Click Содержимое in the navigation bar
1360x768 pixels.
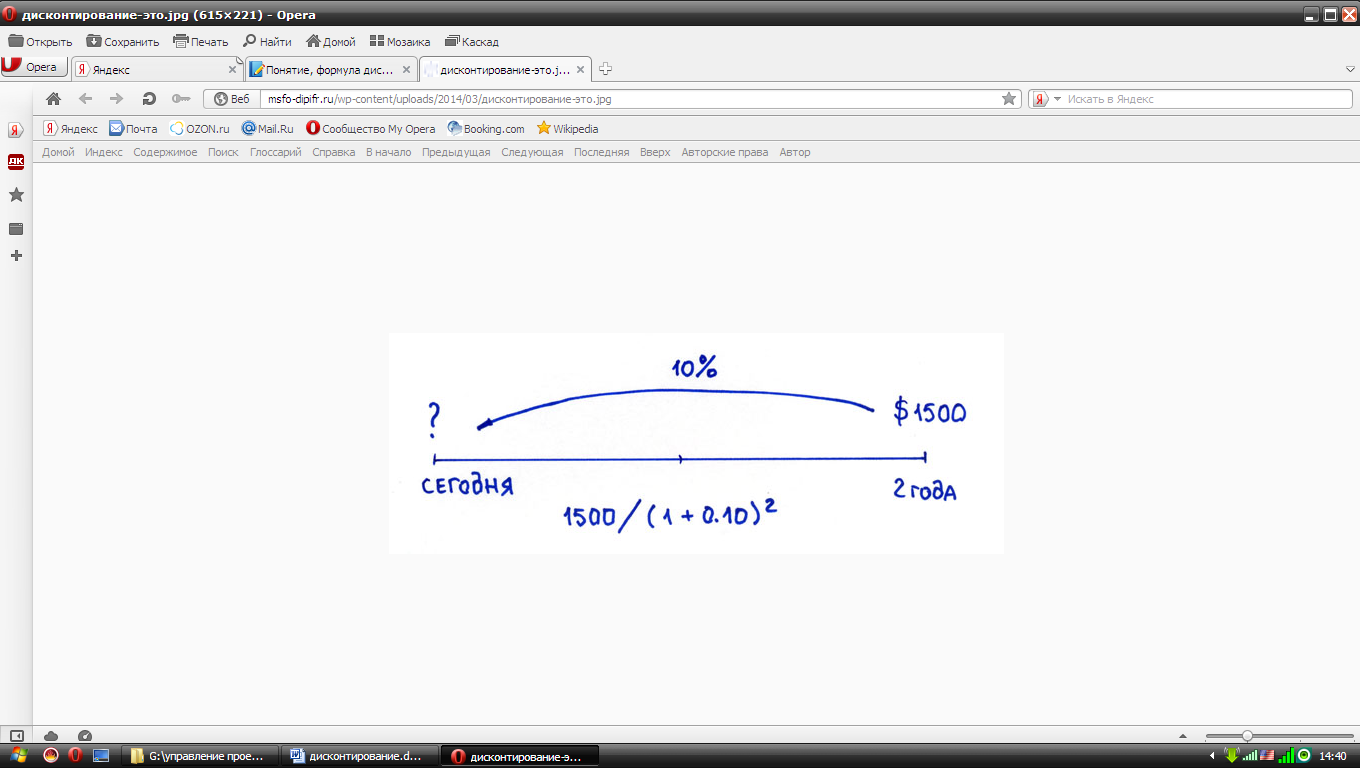pyautogui.click(x=165, y=152)
